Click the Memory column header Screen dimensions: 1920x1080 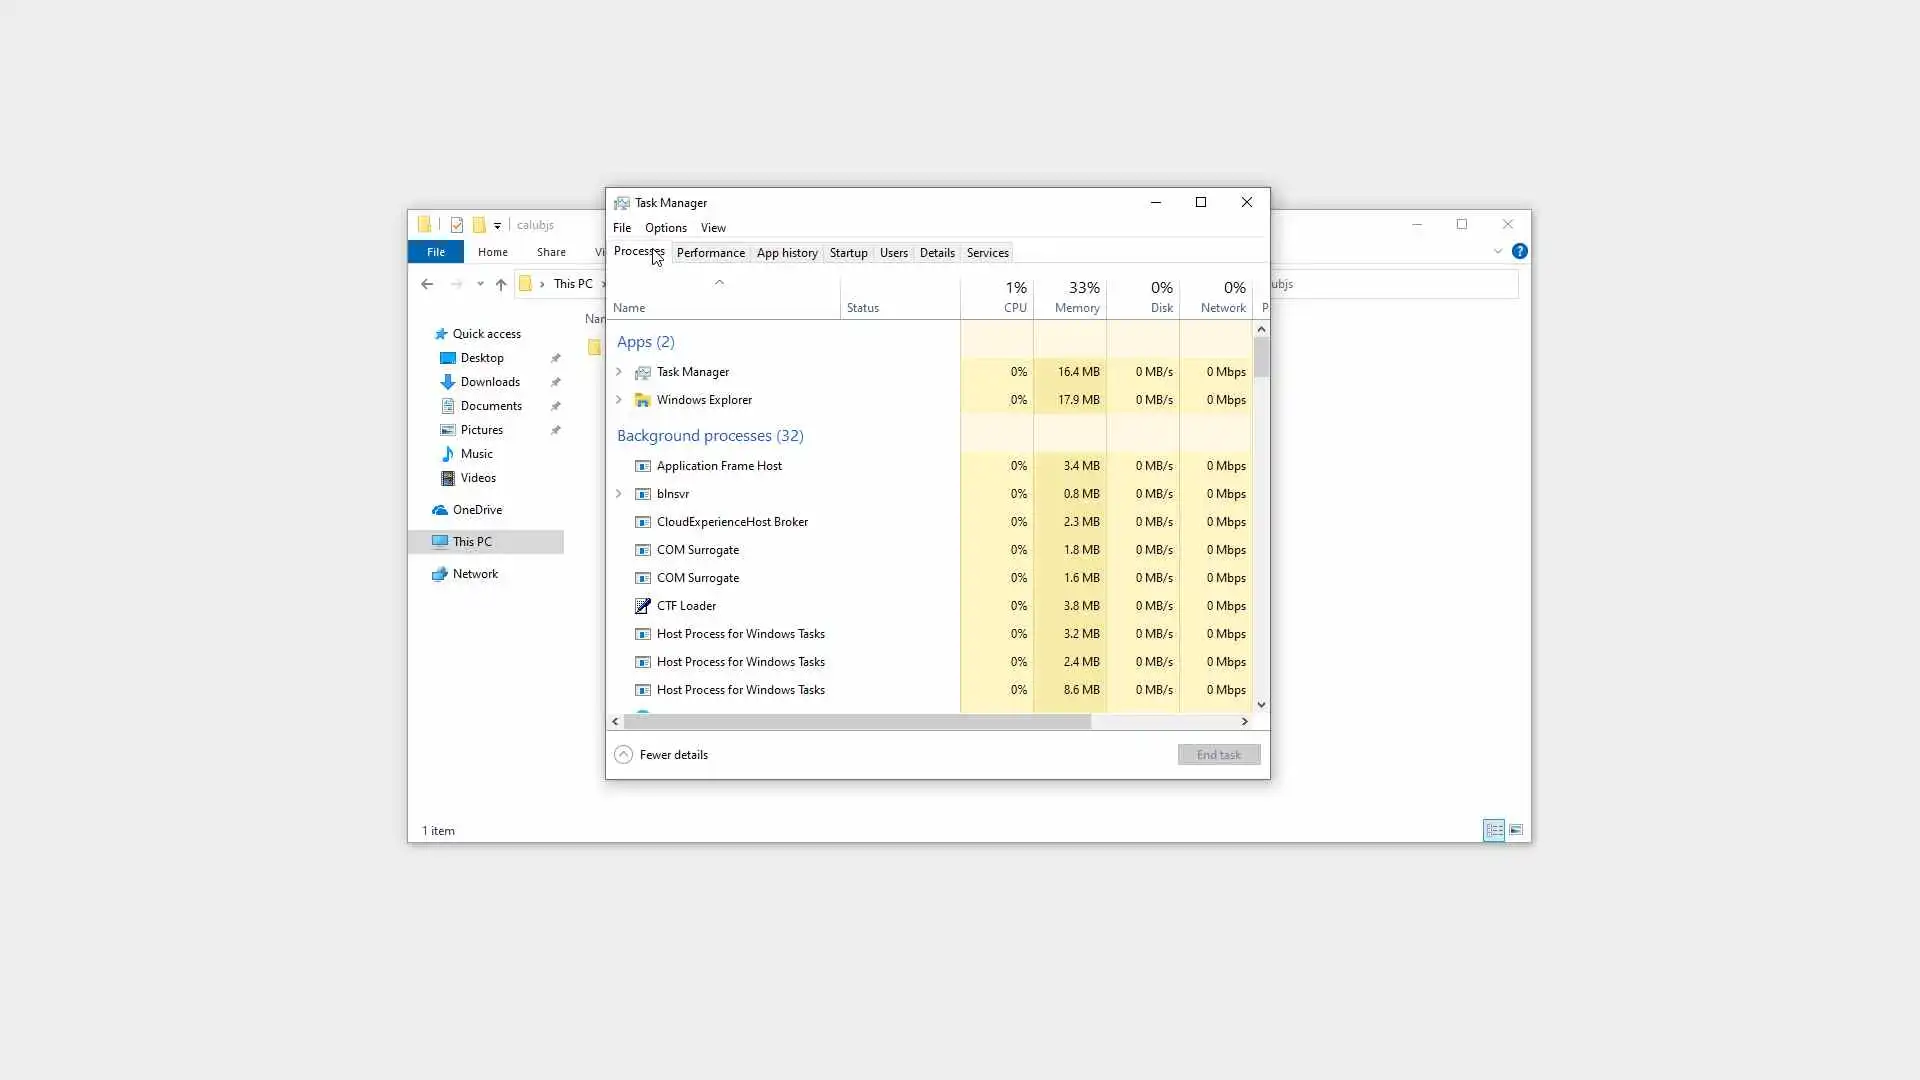click(x=1070, y=297)
